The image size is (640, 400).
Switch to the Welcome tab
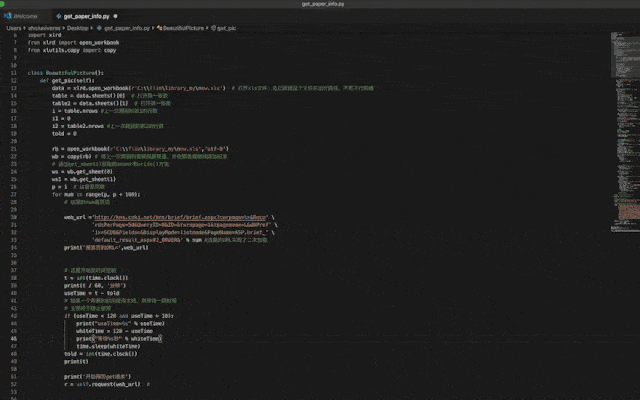pyautogui.click(x=25, y=16)
